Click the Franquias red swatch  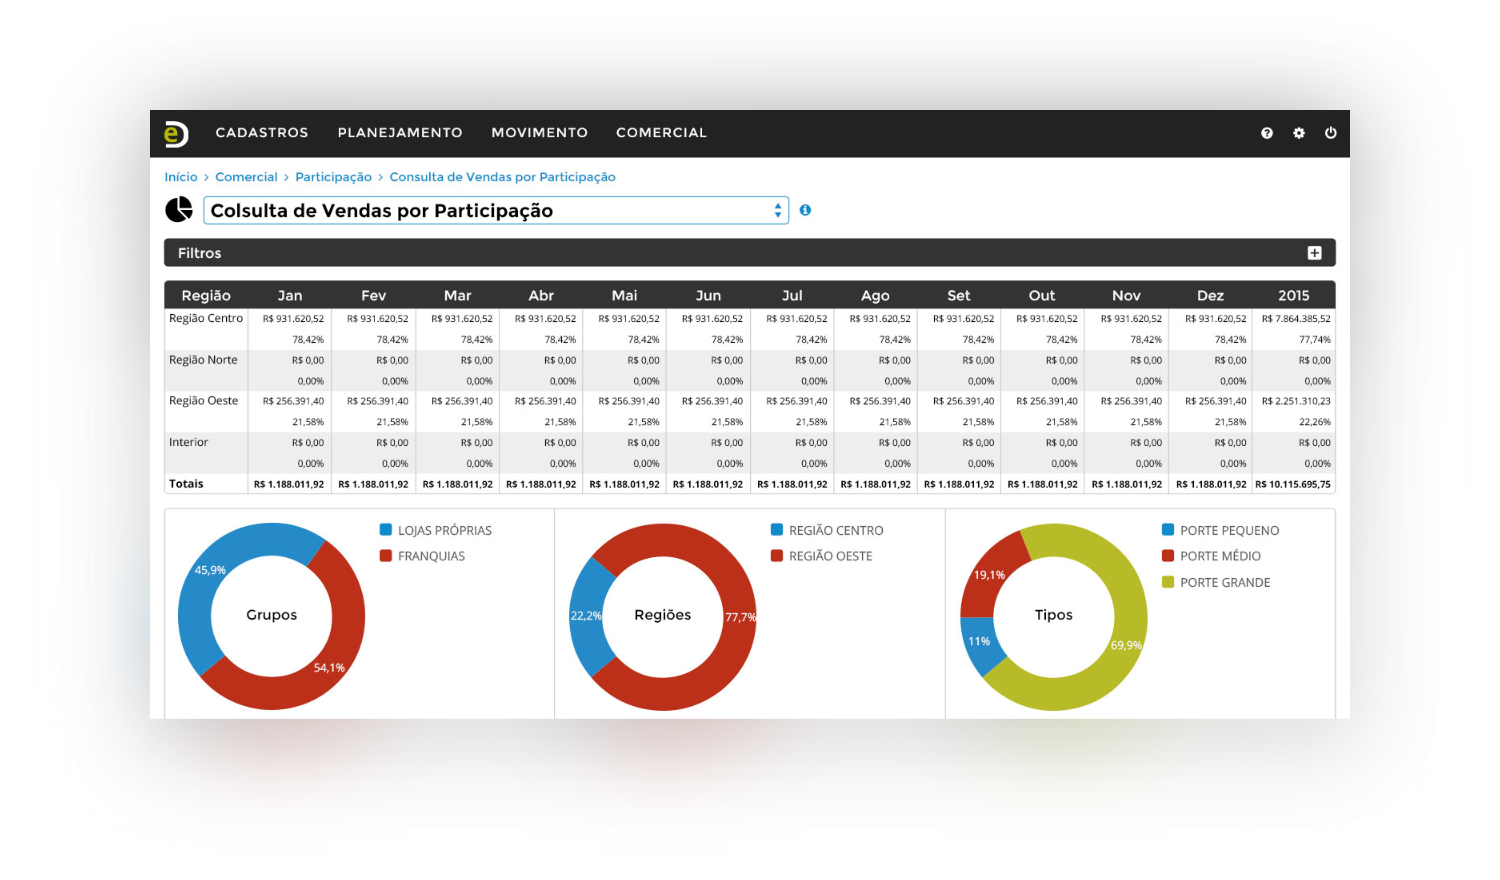pos(386,556)
